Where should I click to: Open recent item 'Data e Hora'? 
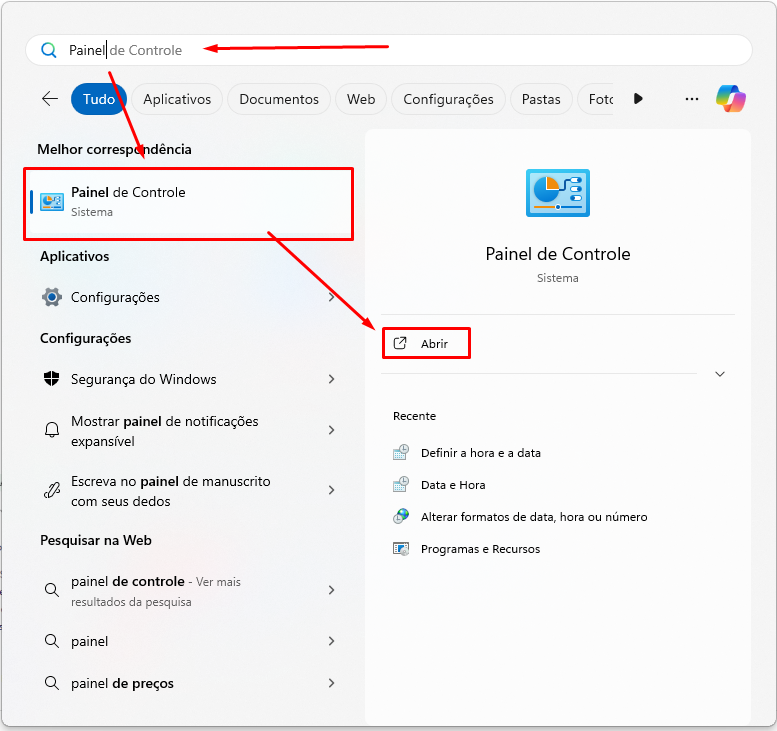(453, 485)
